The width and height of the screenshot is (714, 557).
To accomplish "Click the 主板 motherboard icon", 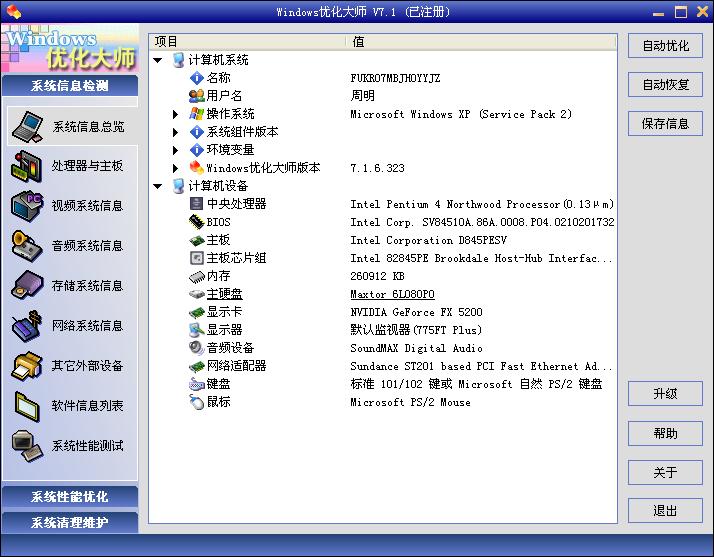I will (196, 240).
